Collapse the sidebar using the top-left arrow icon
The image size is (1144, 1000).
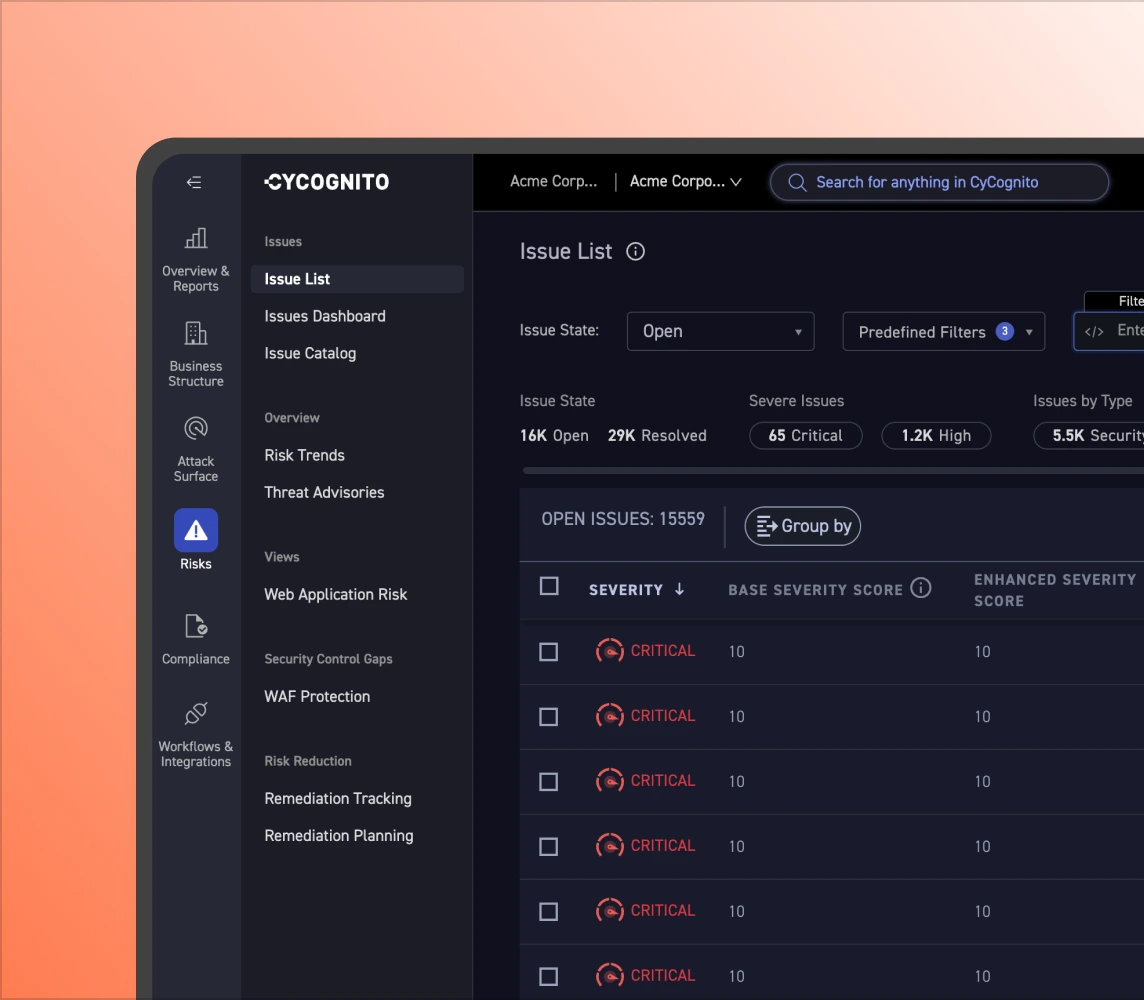pos(195,182)
